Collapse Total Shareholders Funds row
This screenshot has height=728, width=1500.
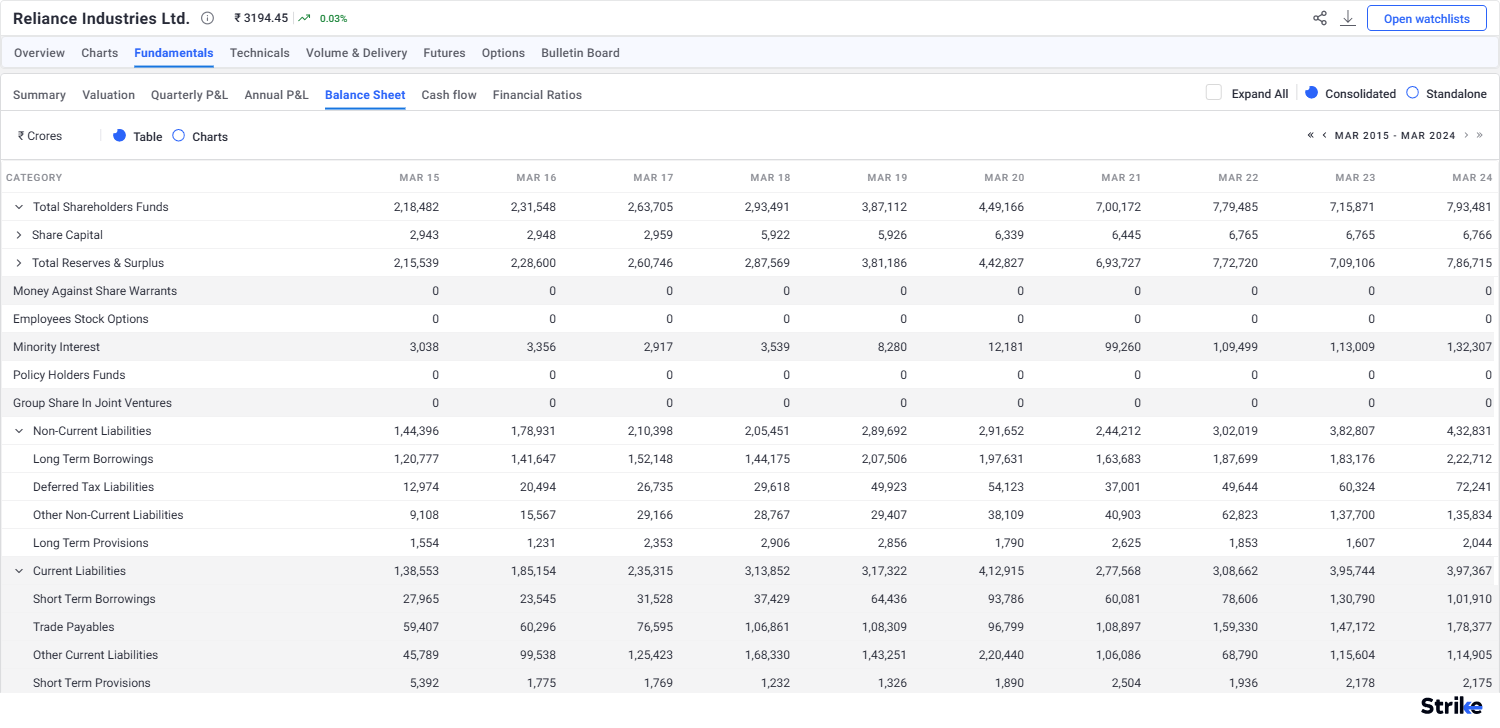19,207
